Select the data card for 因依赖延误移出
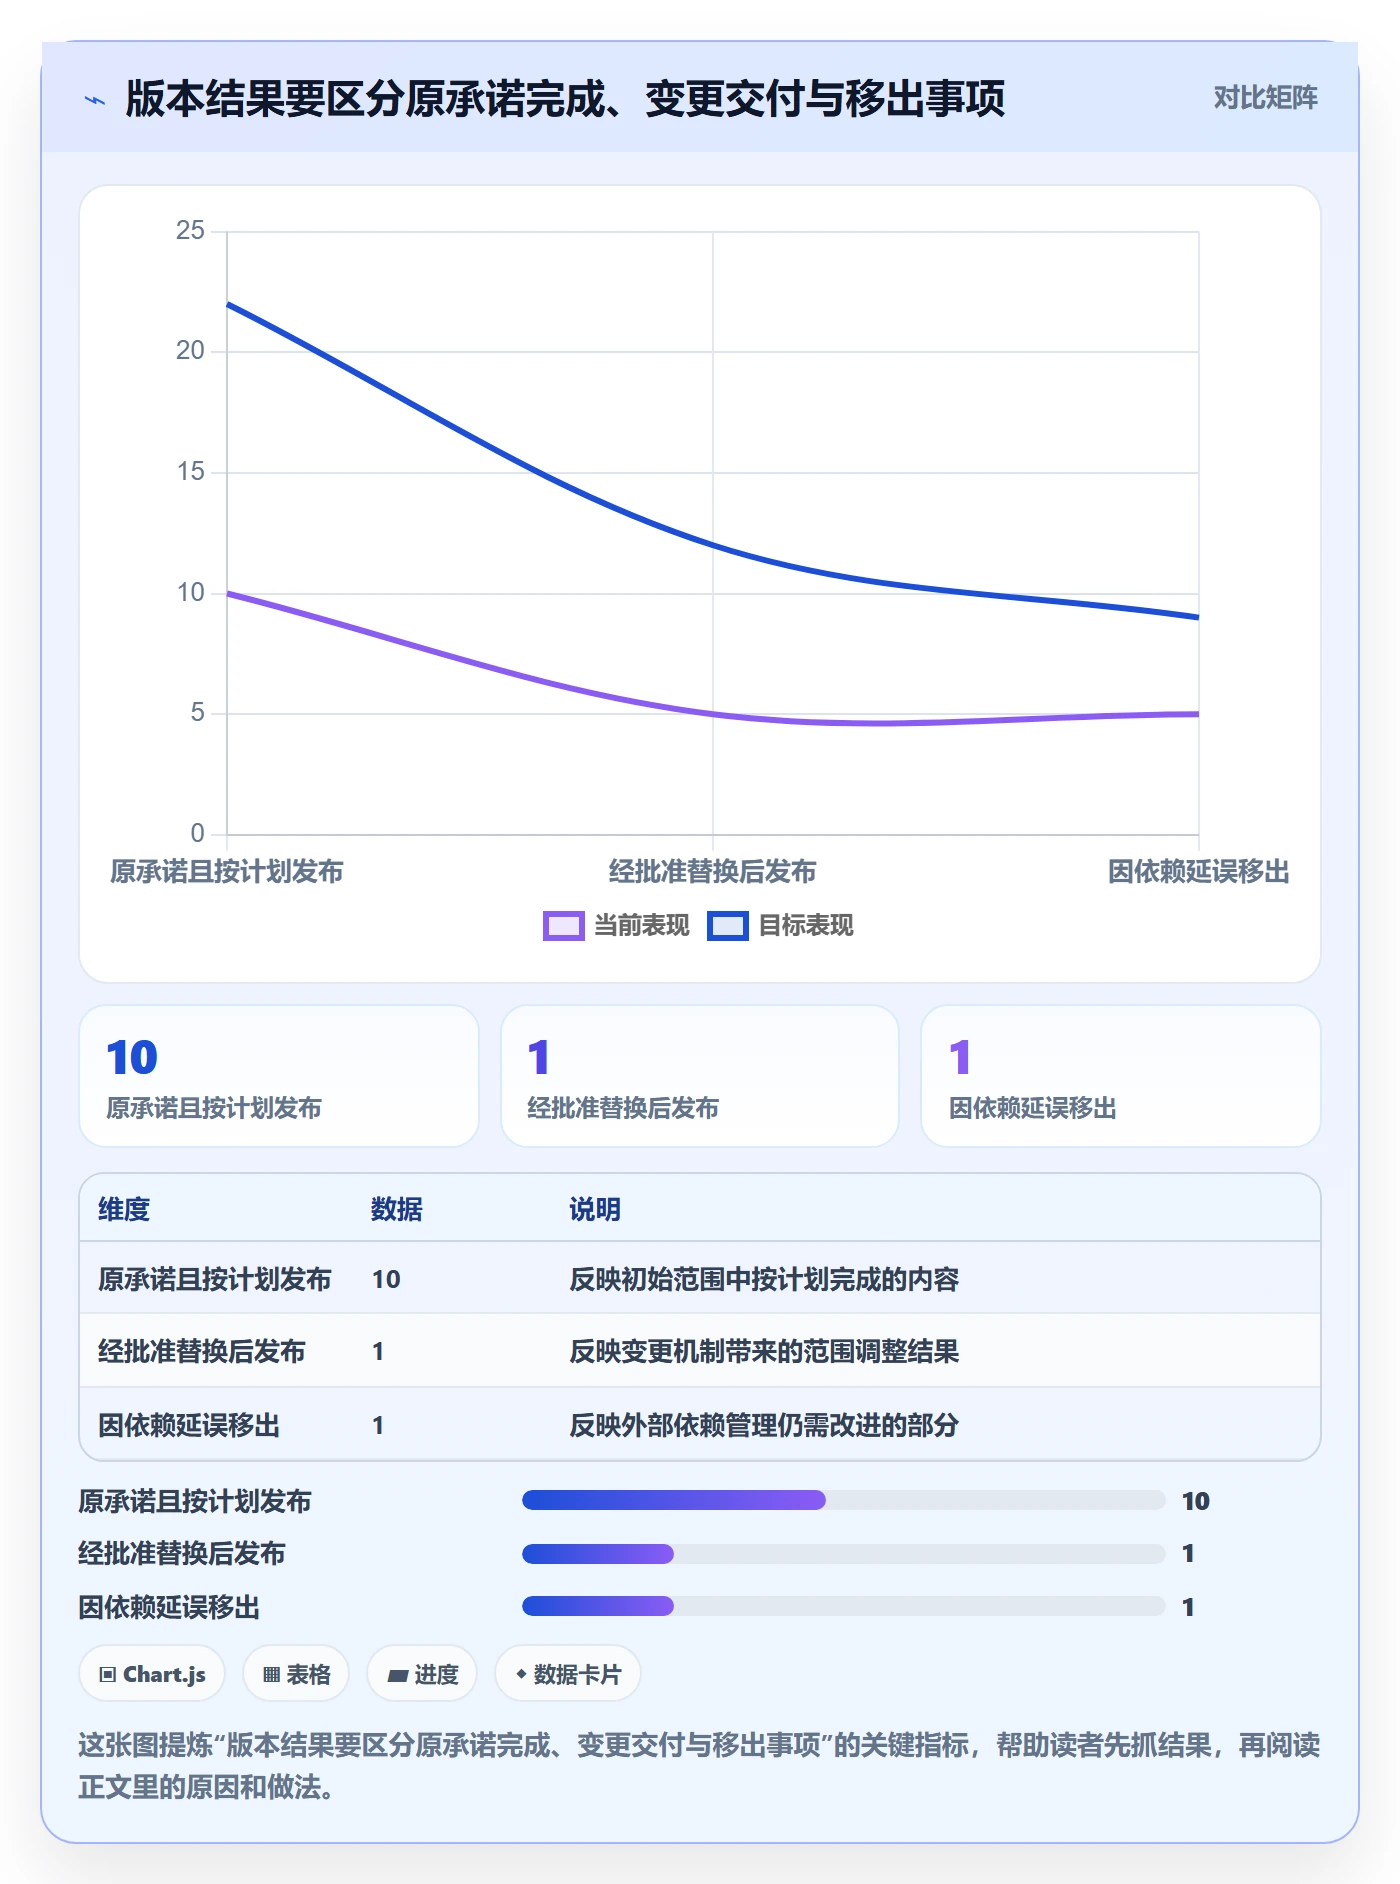 1120,1076
